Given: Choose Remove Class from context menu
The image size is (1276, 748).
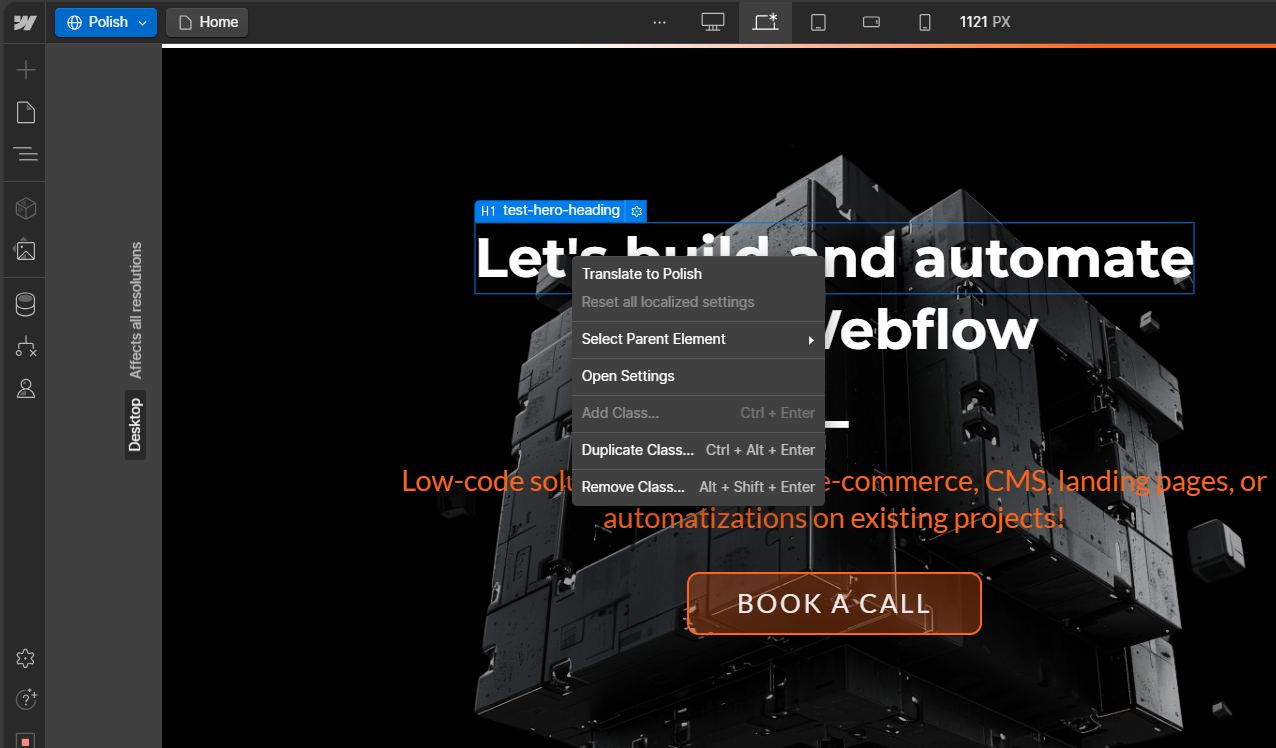Looking at the screenshot, I should tap(698, 487).
